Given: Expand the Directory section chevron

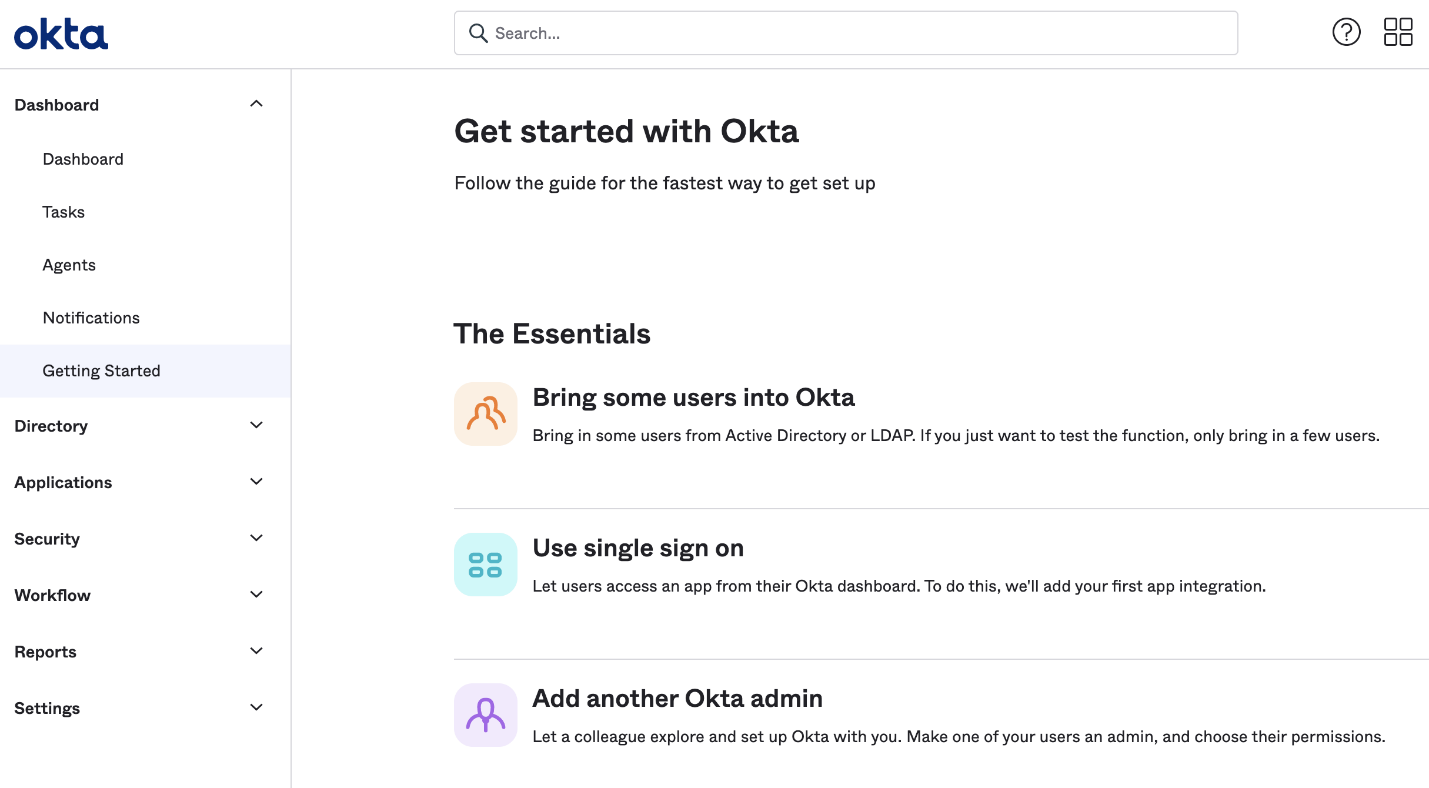Looking at the screenshot, I should click(x=257, y=425).
